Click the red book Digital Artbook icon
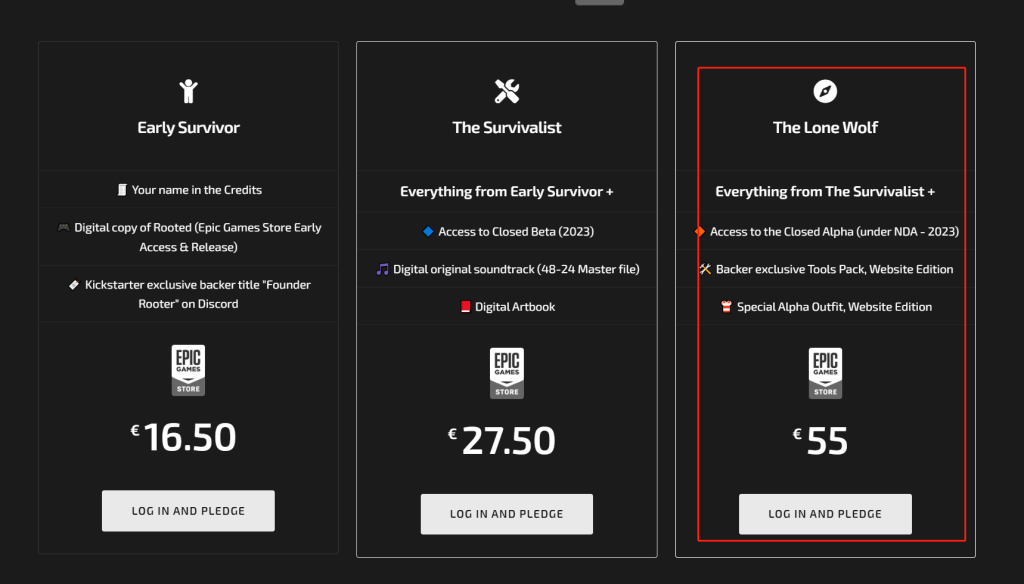Image resolution: width=1024 pixels, height=584 pixels. coord(465,307)
